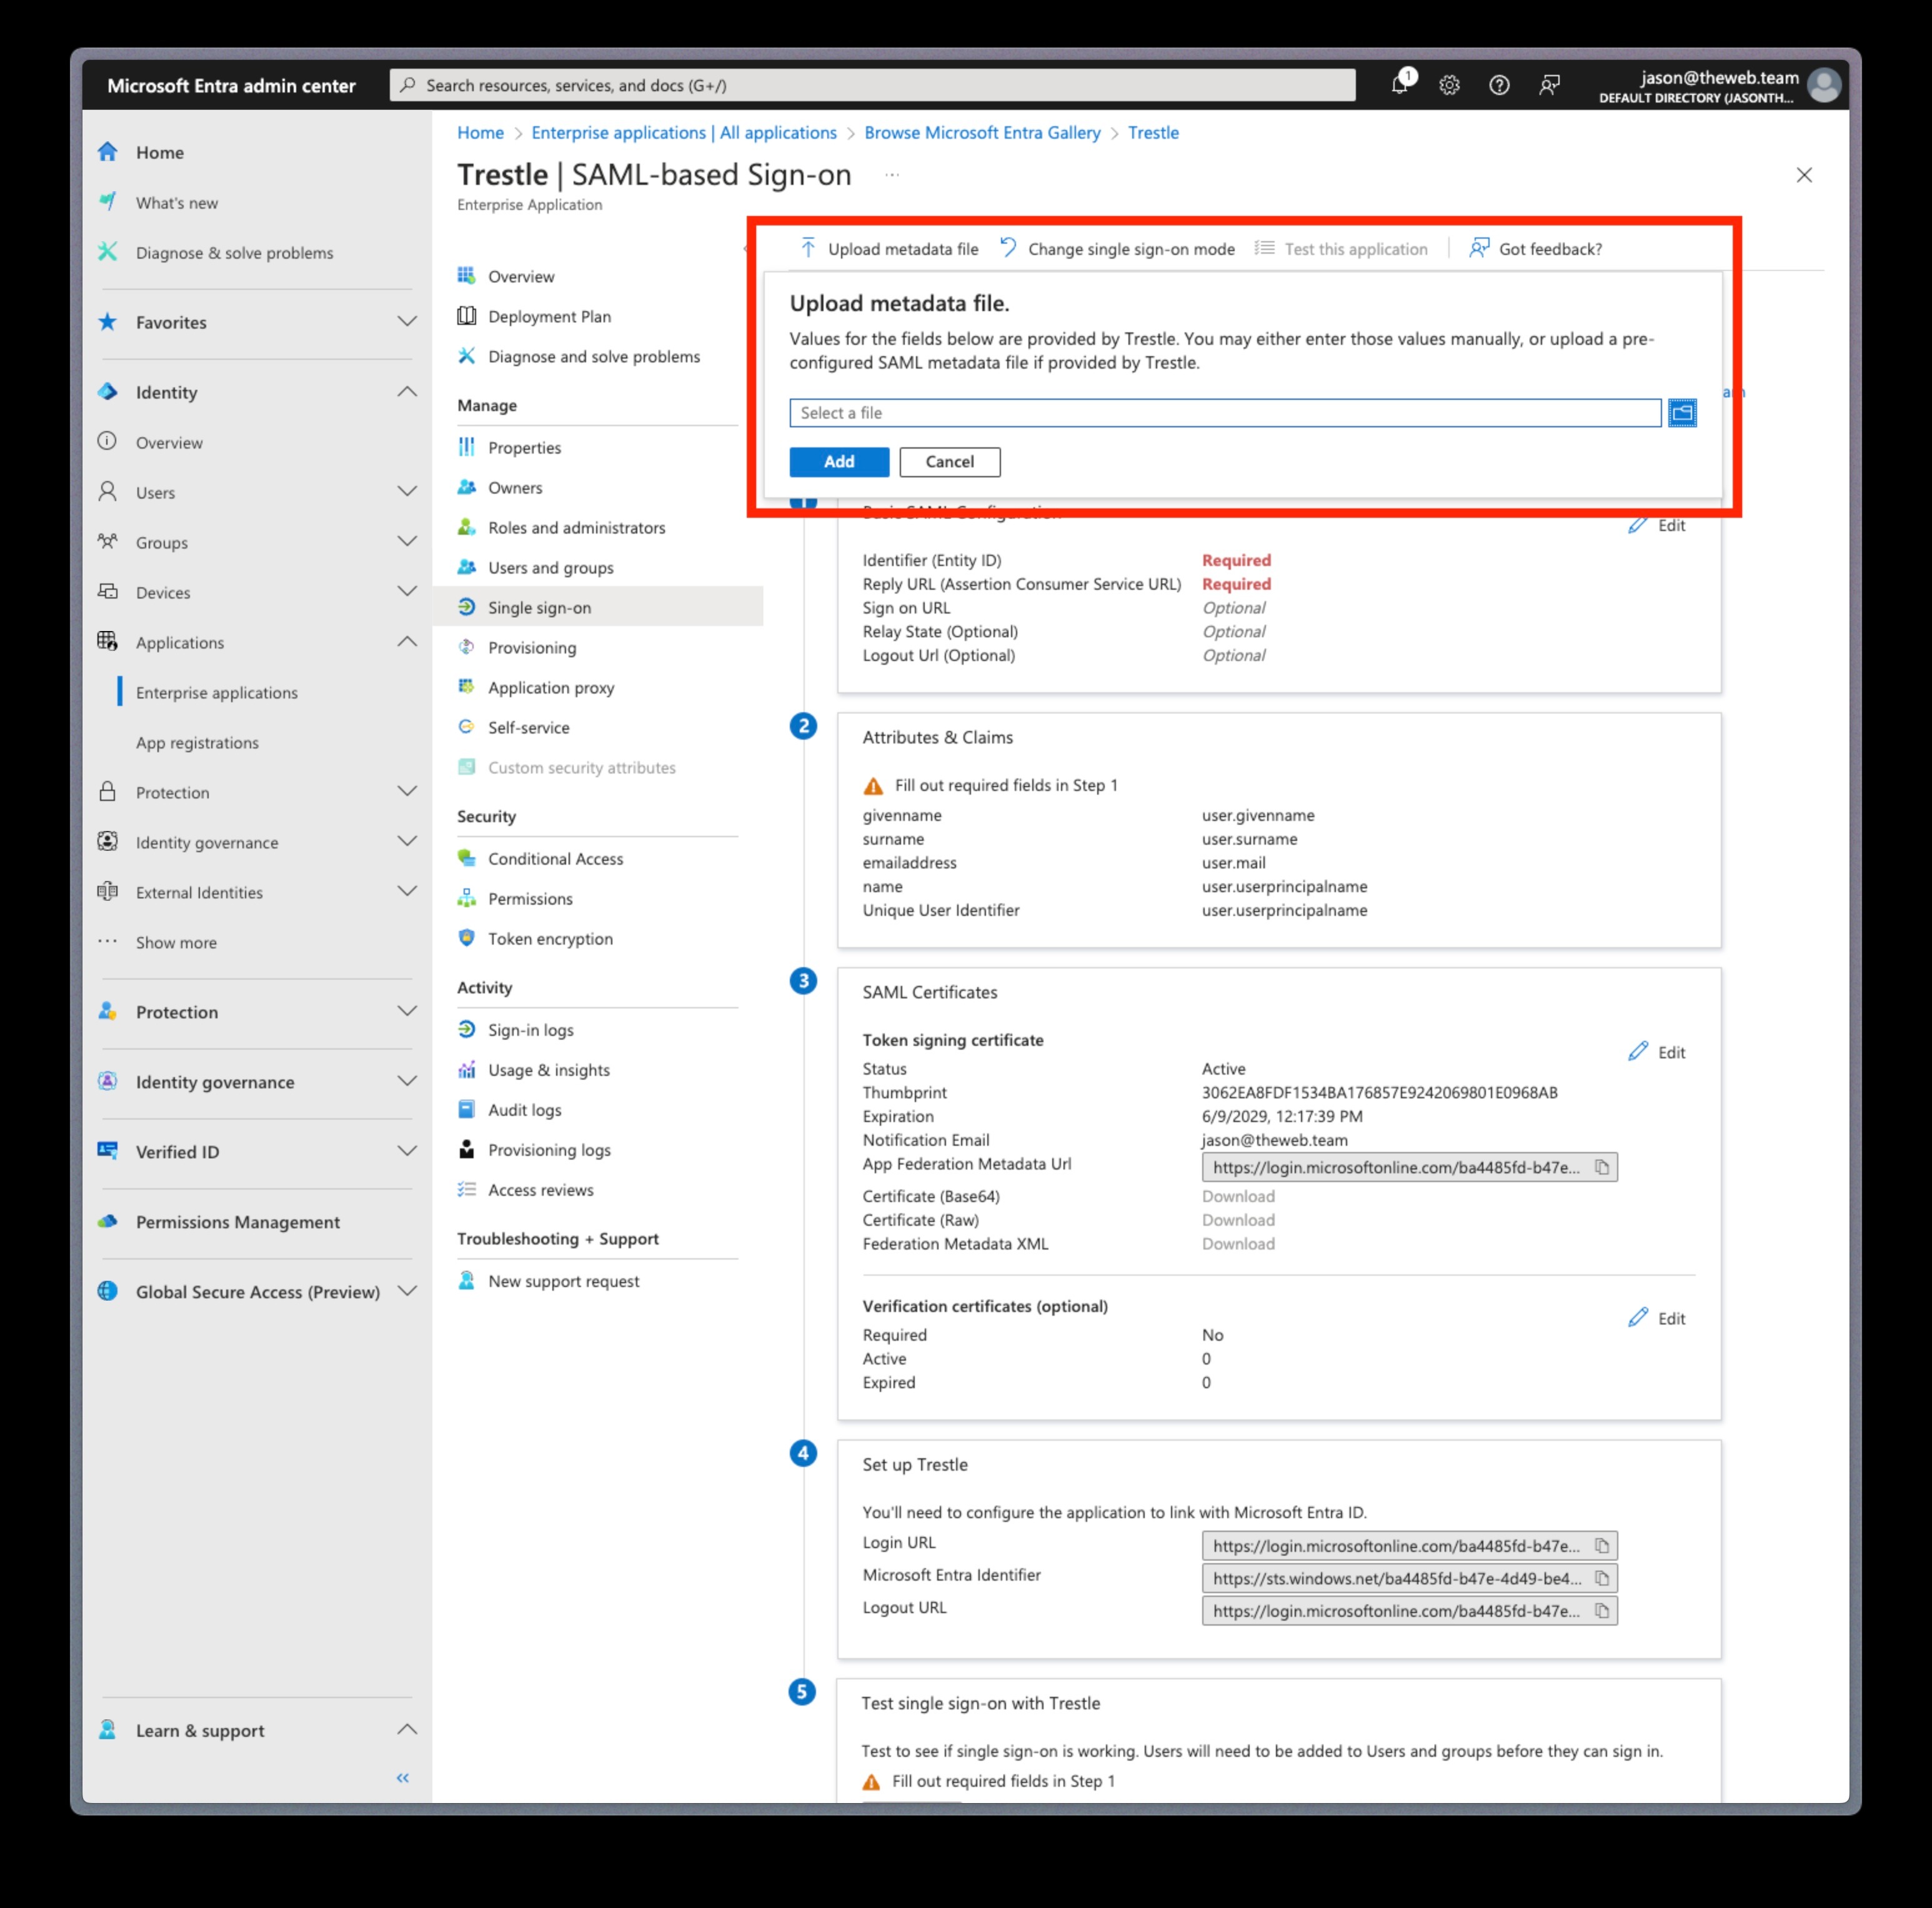The image size is (1932, 1908).
Task: Click the feedback icon in top bar
Action: click(x=1549, y=86)
